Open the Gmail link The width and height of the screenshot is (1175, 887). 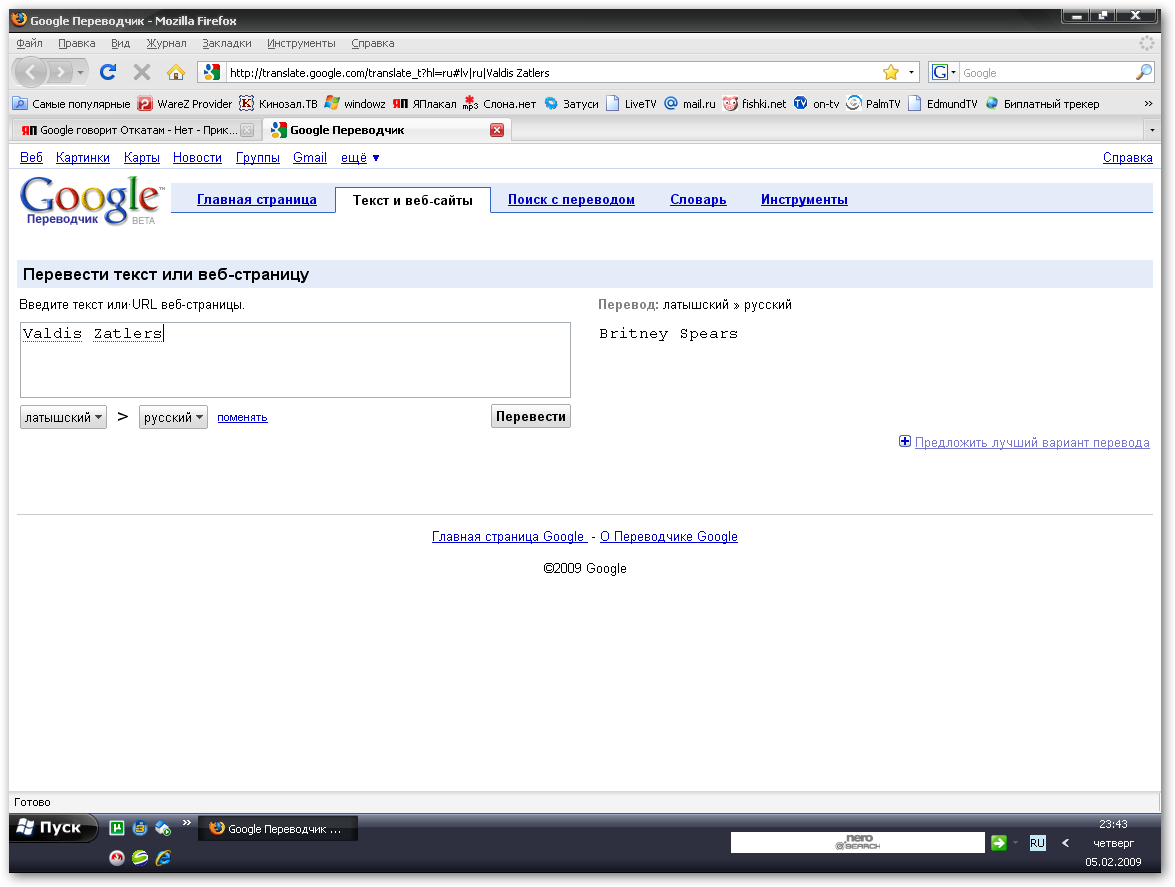point(309,157)
